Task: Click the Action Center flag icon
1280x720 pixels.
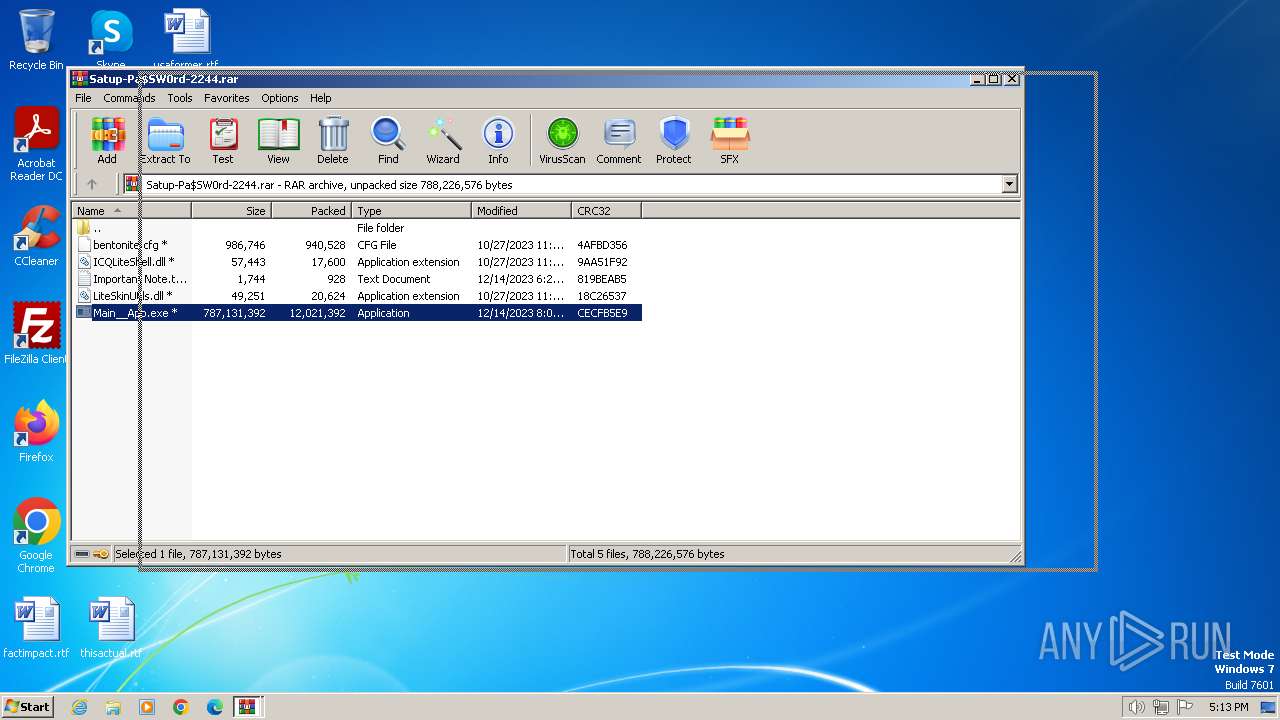Action: (x=1185, y=707)
